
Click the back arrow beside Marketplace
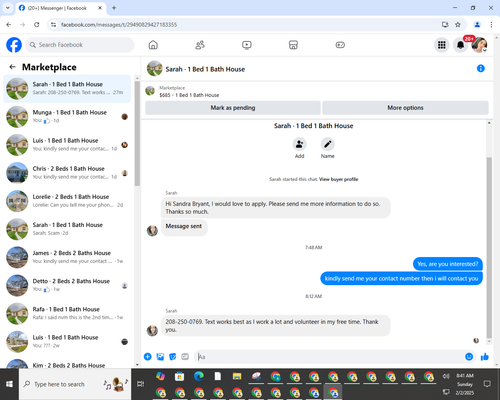pos(12,67)
